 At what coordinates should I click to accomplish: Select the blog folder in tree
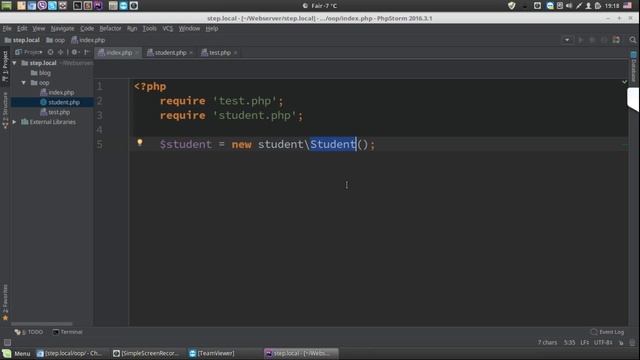click(41, 73)
